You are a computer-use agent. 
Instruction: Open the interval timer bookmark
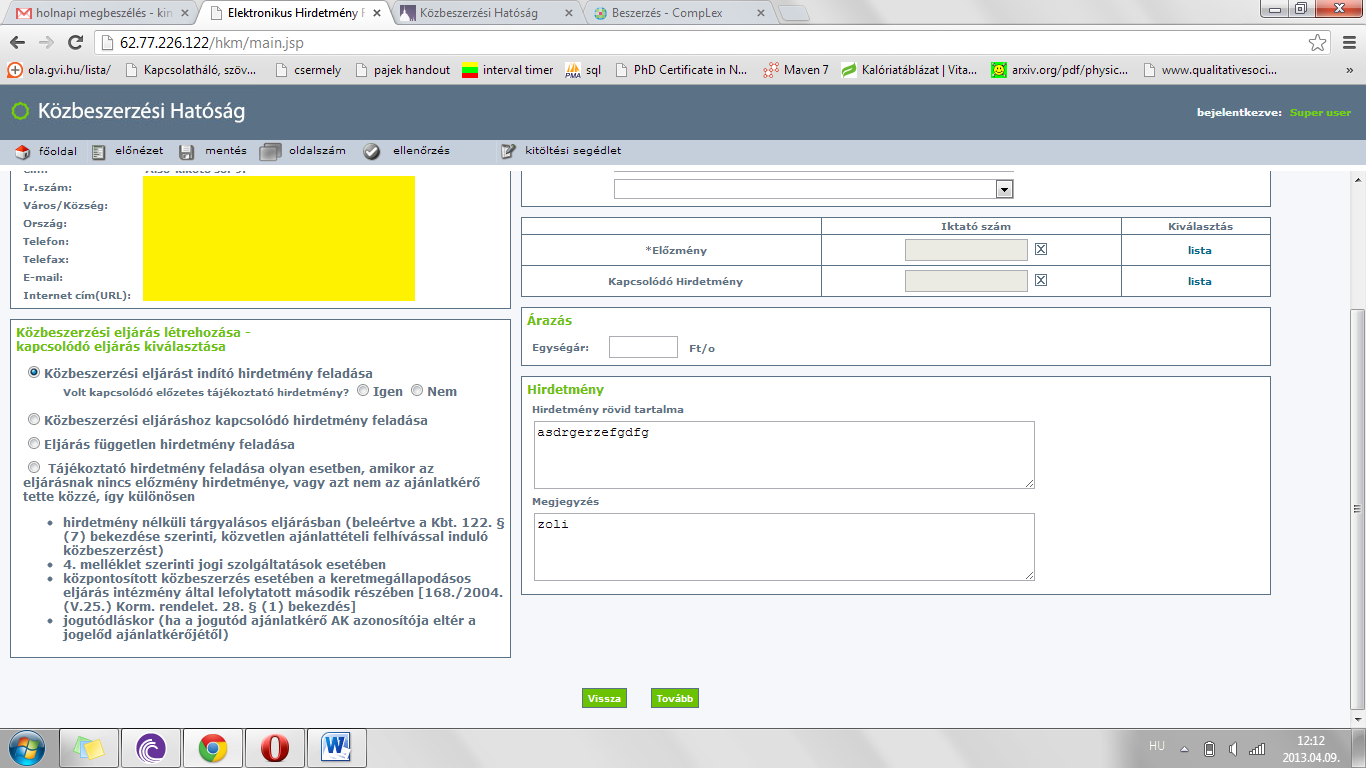click(508, 70)
